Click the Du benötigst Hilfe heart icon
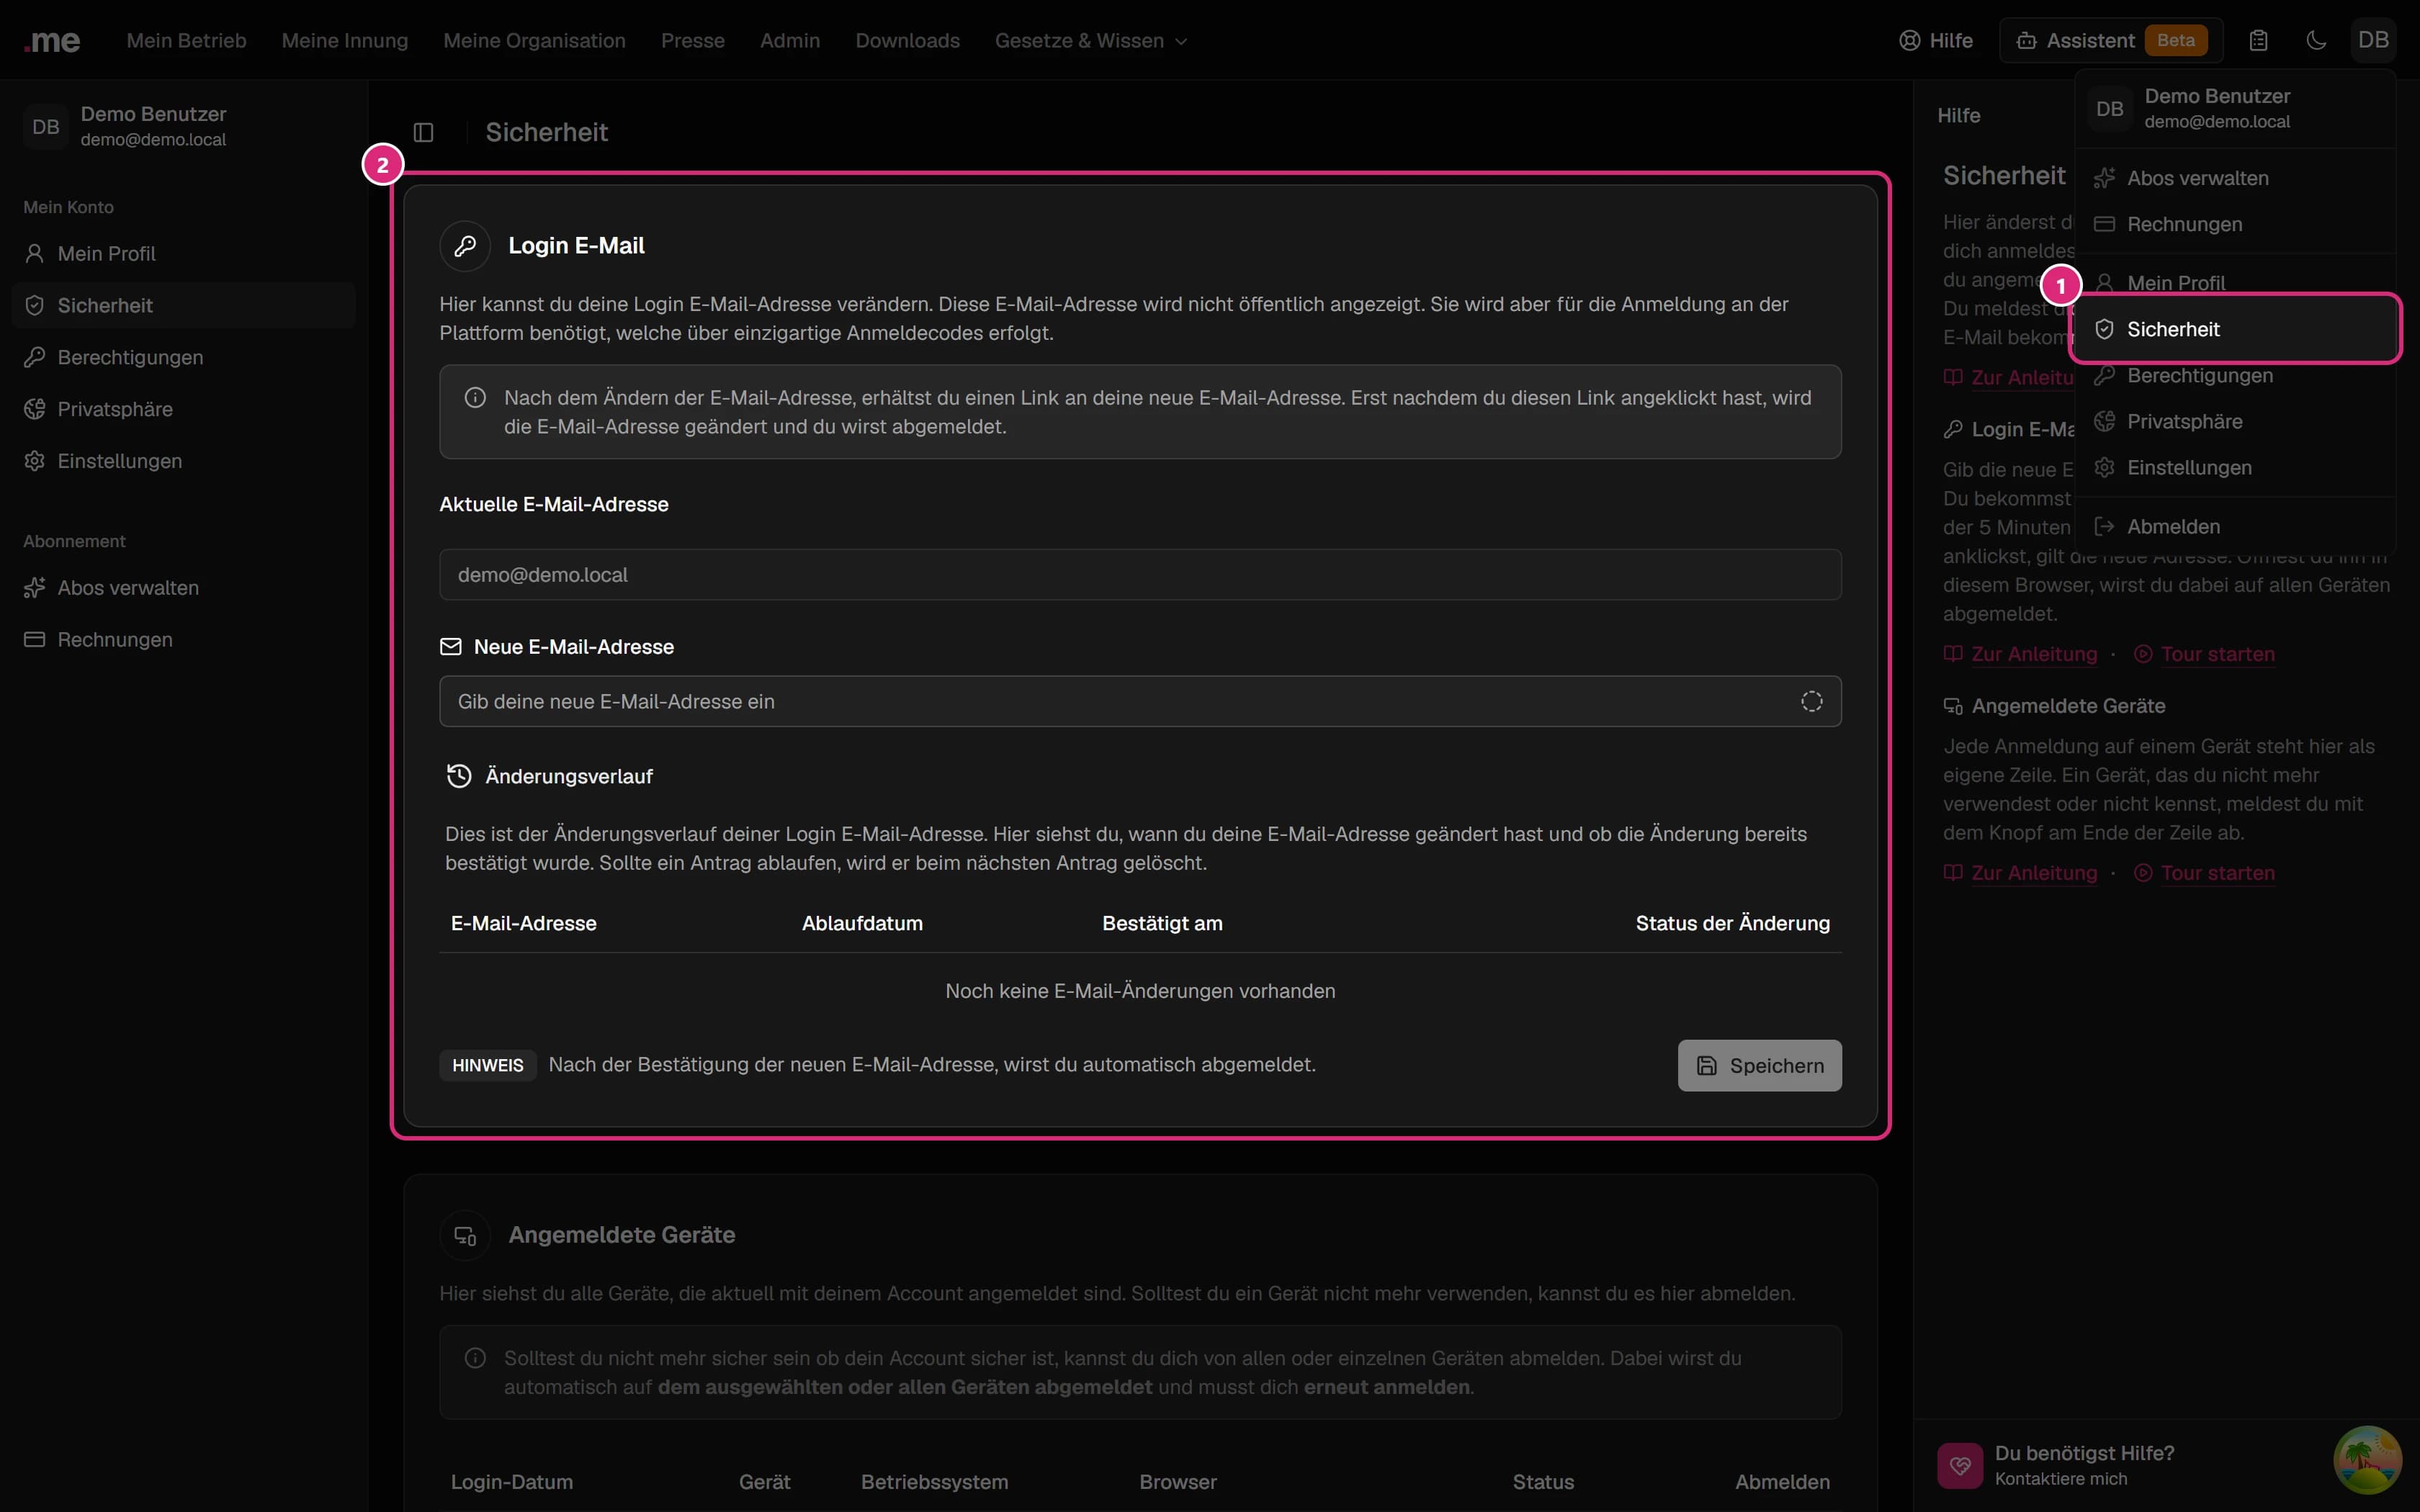This screenshot has height=1512, width=2420. pos(1960,1466)
